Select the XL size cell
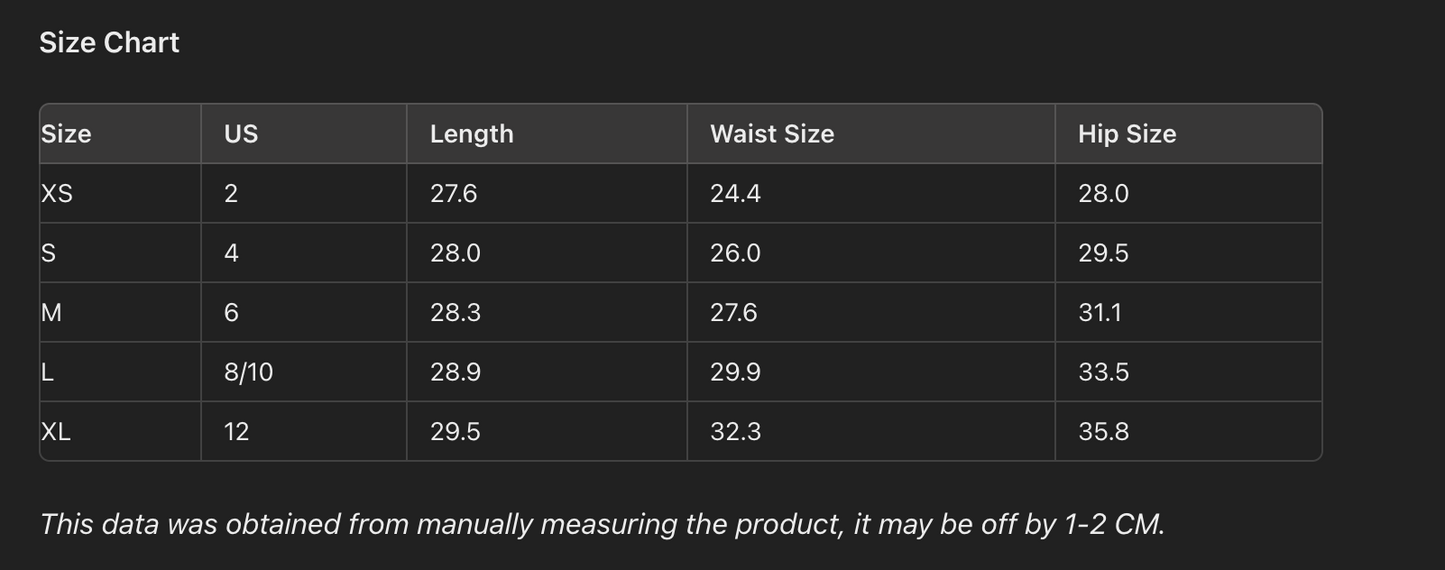 56,431
